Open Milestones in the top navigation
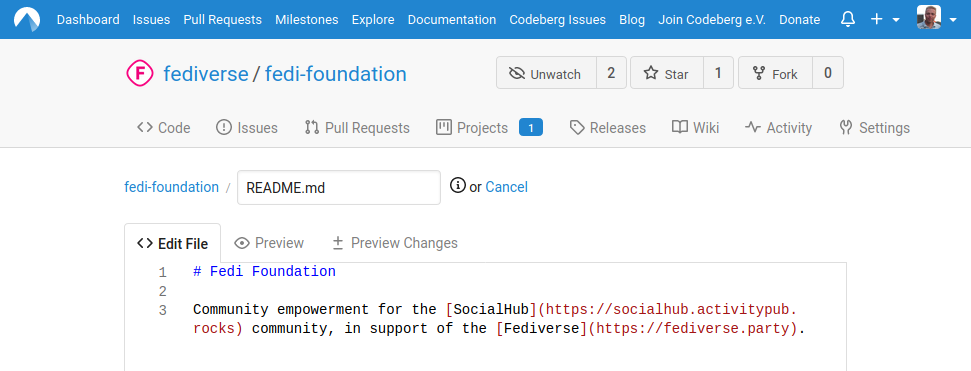Screen dimensions: 971x371 pyautogui.click(x=307, y=19)
